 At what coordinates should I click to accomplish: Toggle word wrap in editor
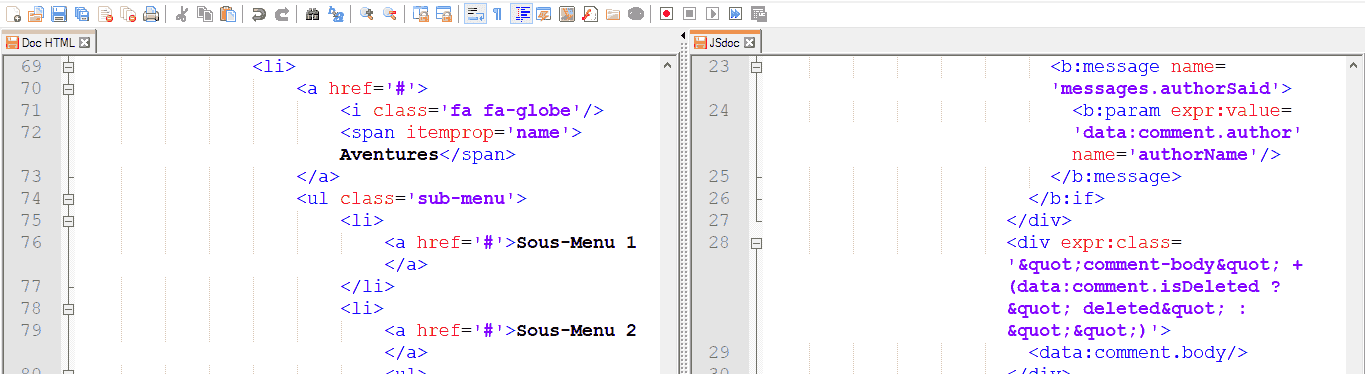pyautogui.click(x=475, y=14)
